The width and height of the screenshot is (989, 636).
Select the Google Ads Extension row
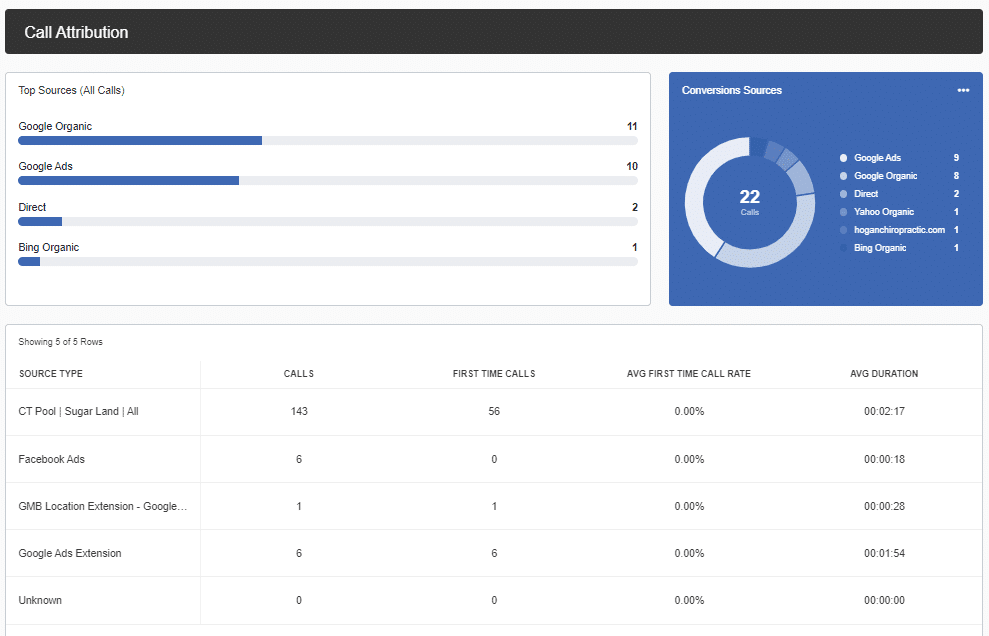click(x=70, y=553)
